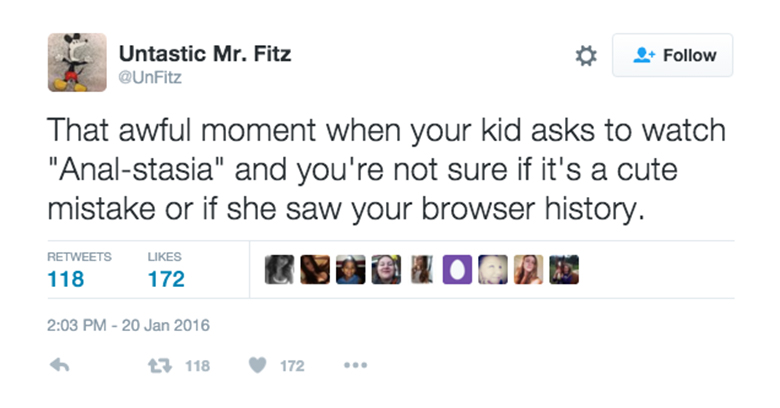Retweet using the retweet arrows icon

(x=160, y=366)
